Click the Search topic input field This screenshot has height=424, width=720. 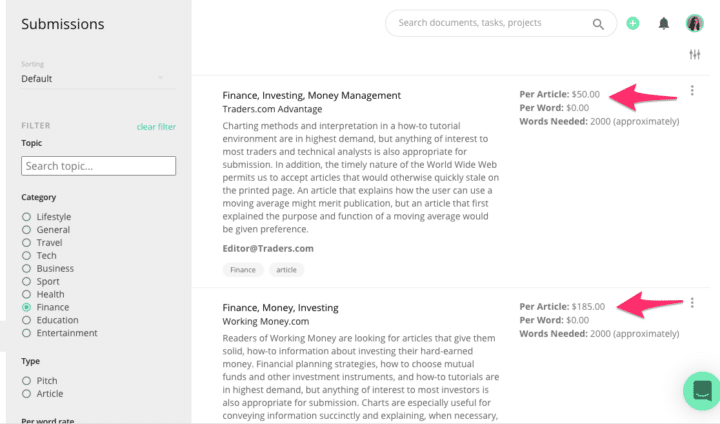(x=98, y=166)
